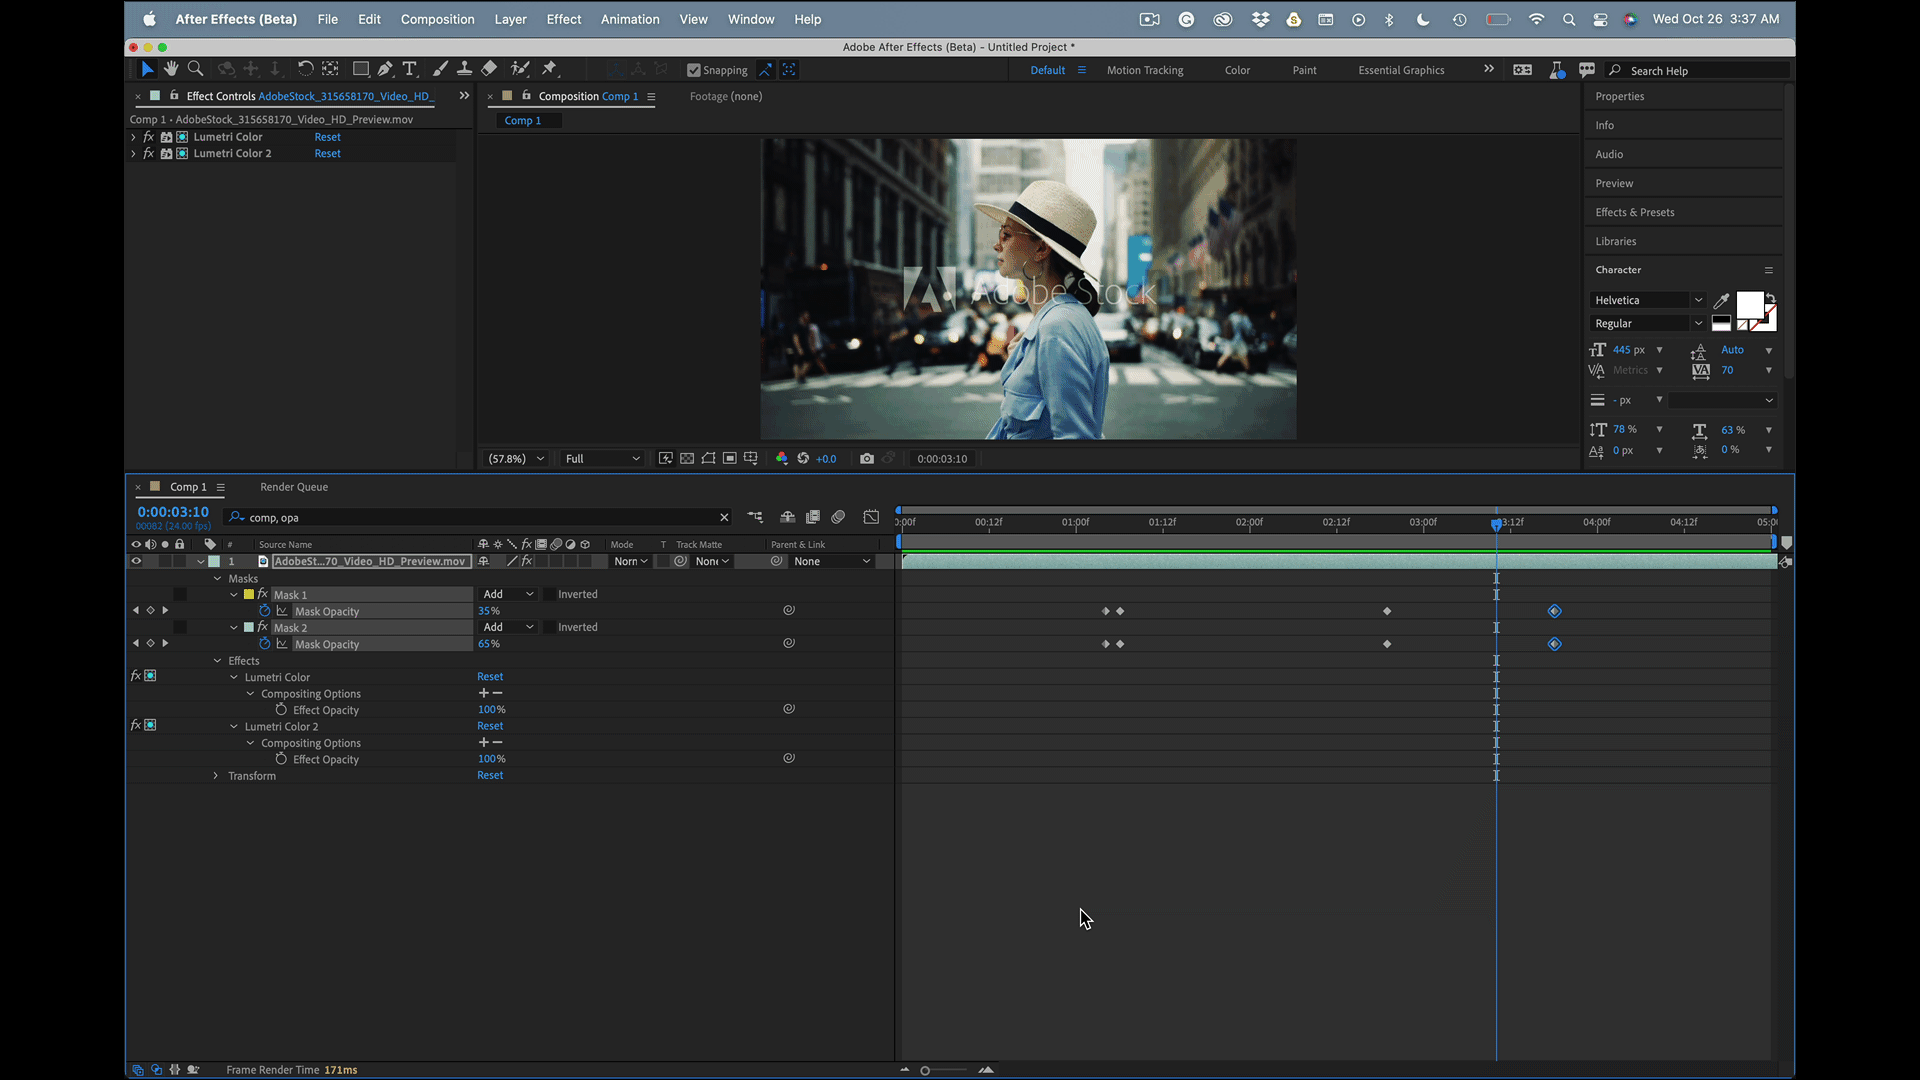Screen dimensions: 1920x1080
Task: Select the Hand tool
Action: tap(171, 69)
